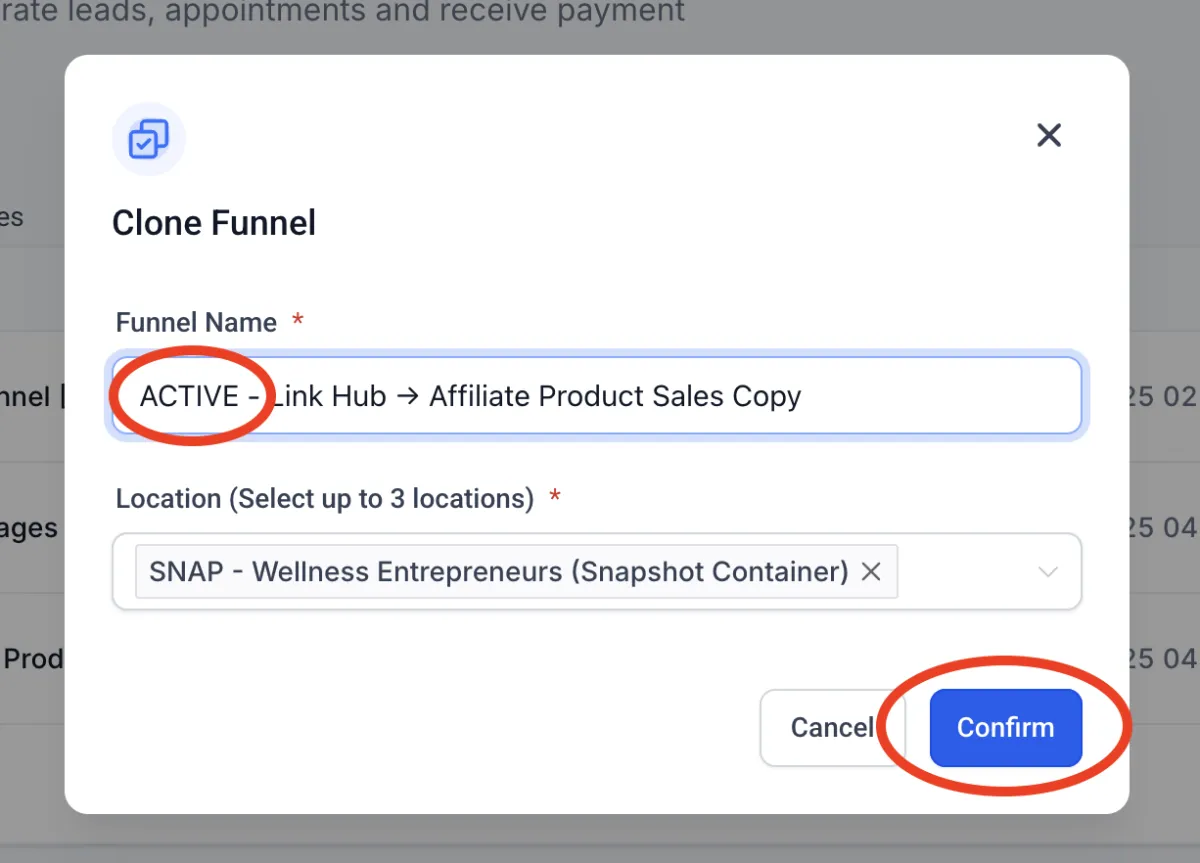1200x863 pixels.
Task: Place cursor at end of 'Sales Copy' text
Action: 802,397
